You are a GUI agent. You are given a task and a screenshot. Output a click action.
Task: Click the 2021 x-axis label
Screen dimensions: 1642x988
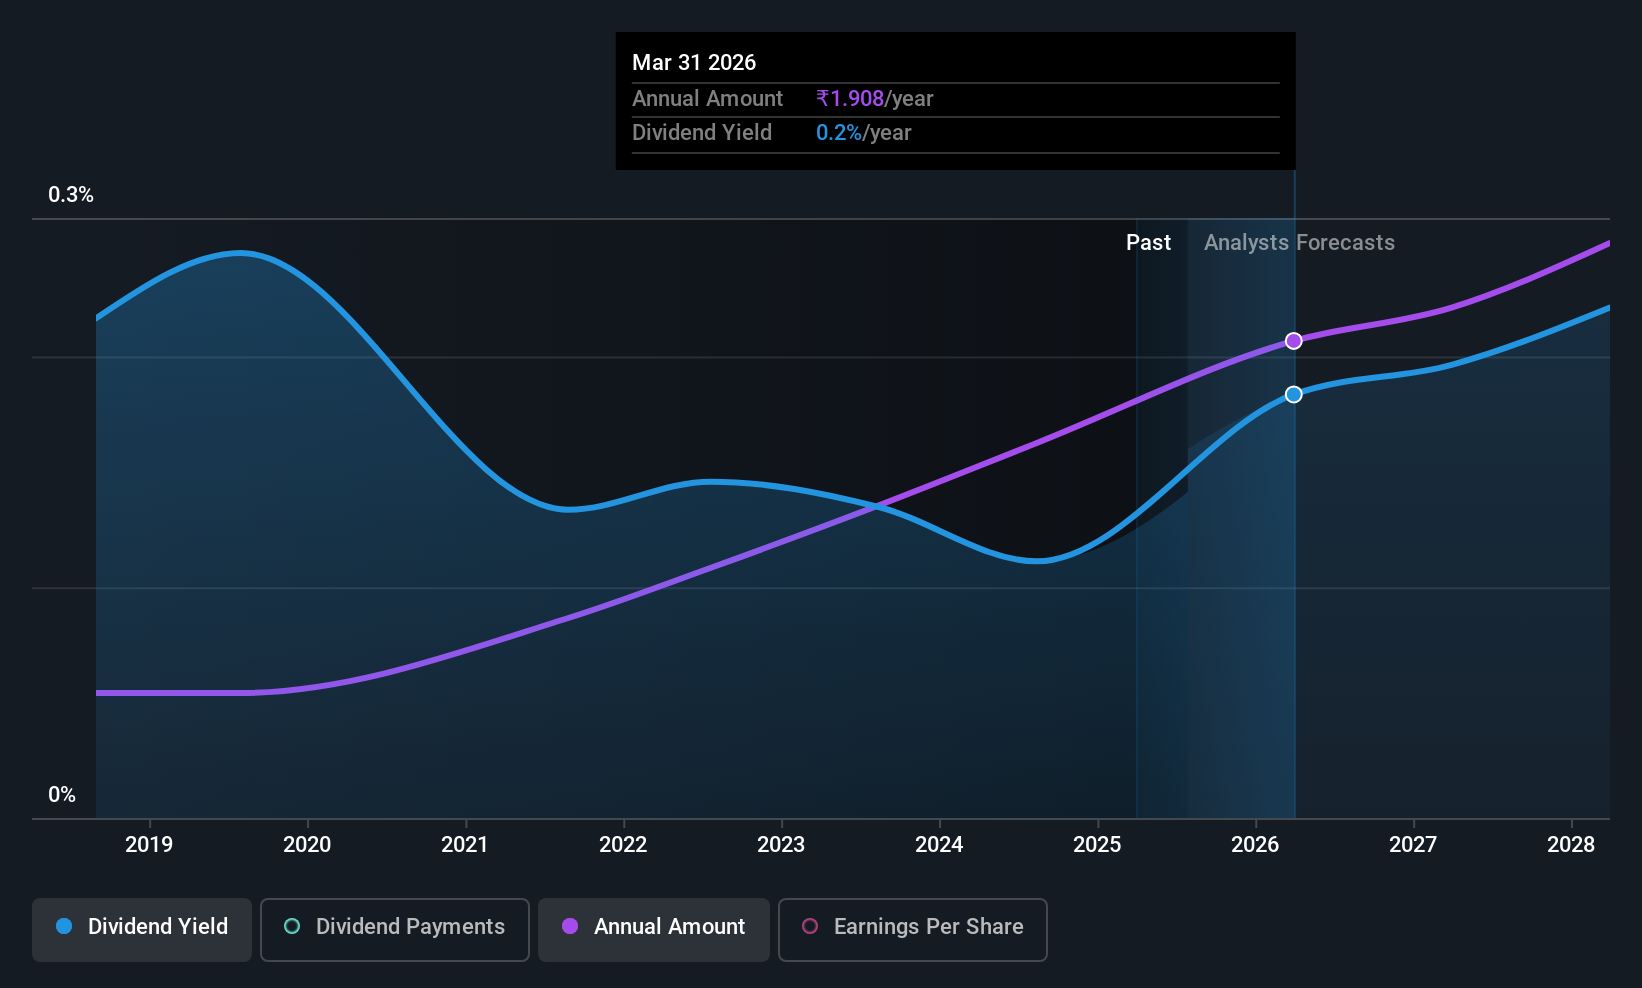(465, 845)
